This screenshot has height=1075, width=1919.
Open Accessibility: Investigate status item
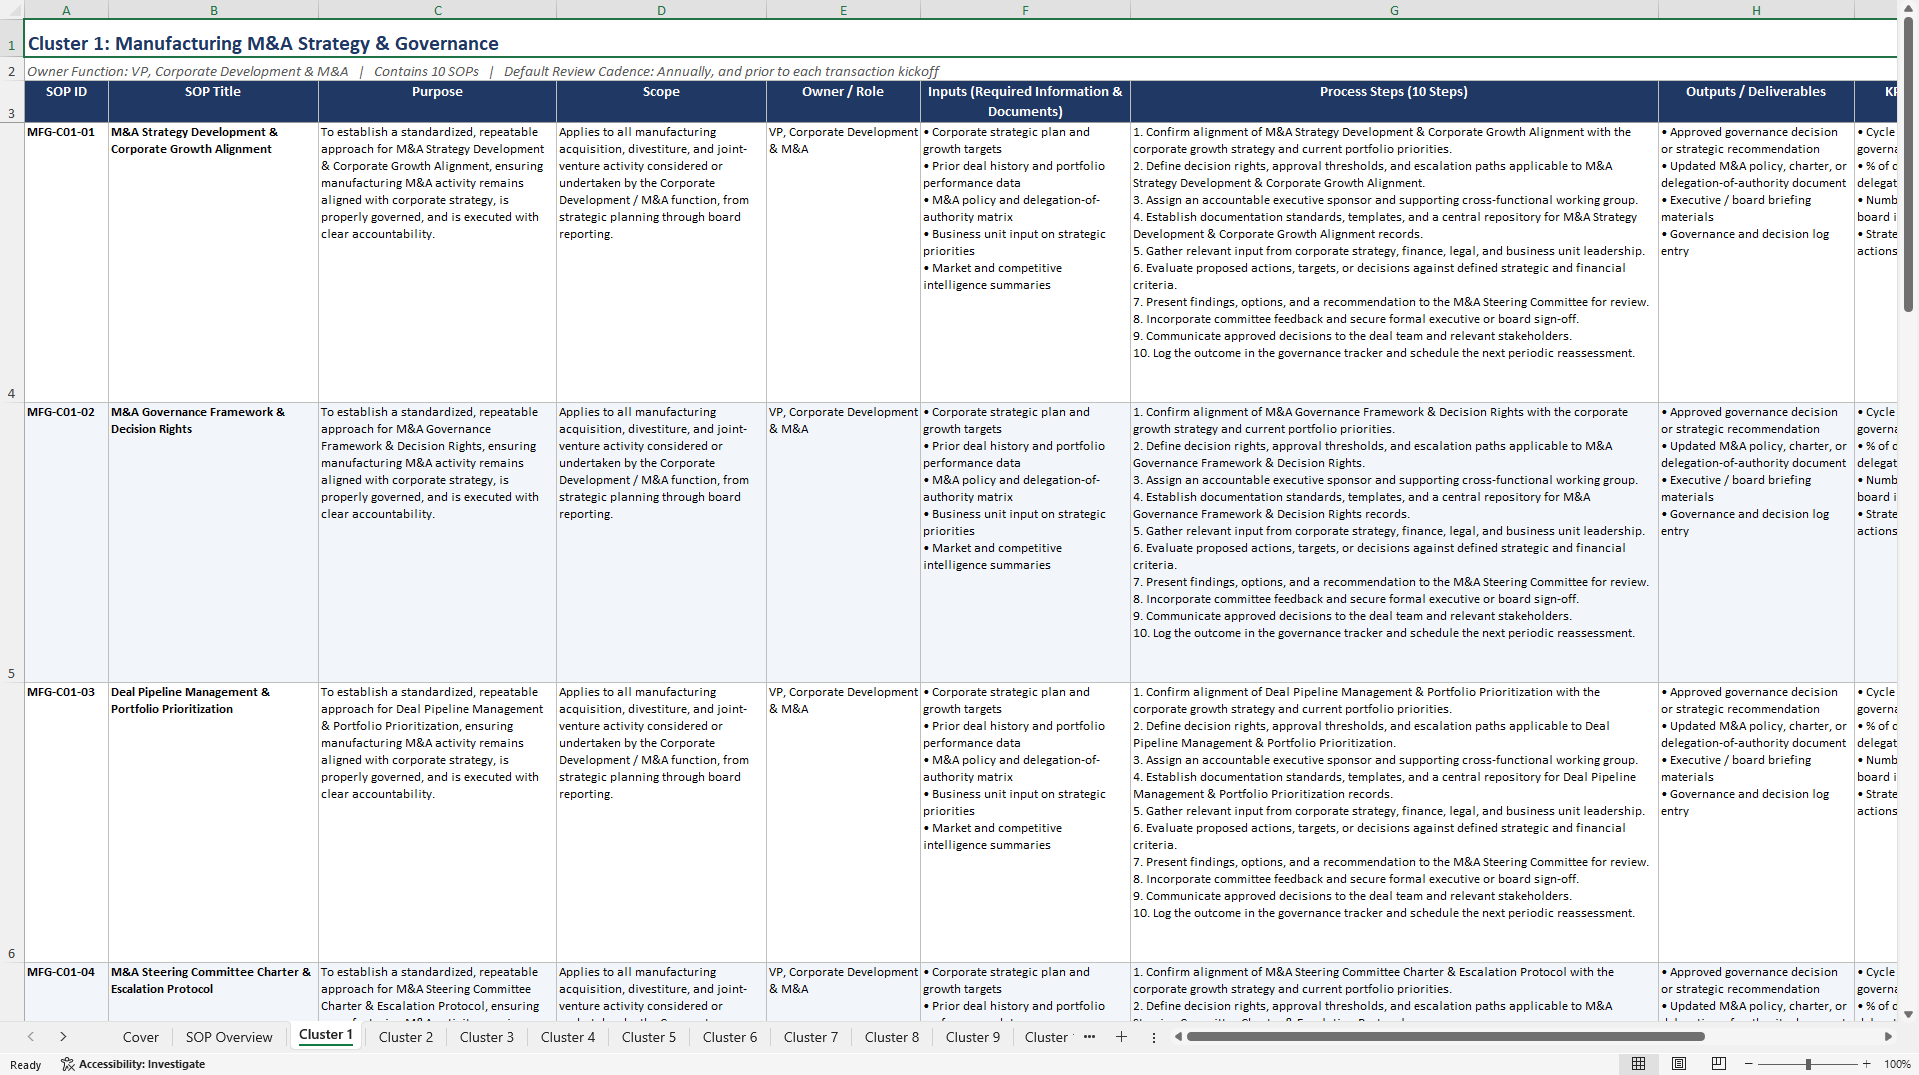coord(133,1064)
